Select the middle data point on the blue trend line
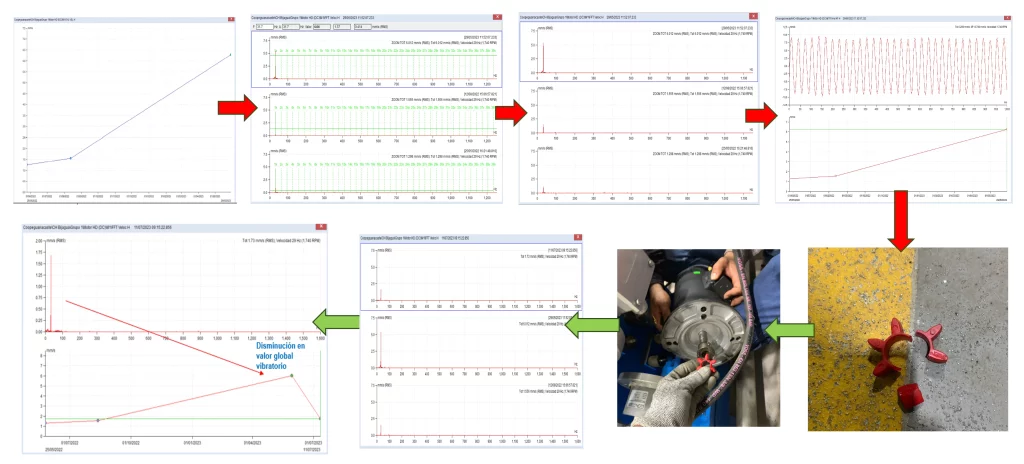Viewport: 1024px width, 464px height. pyautogui.click(x=71, y=158)
